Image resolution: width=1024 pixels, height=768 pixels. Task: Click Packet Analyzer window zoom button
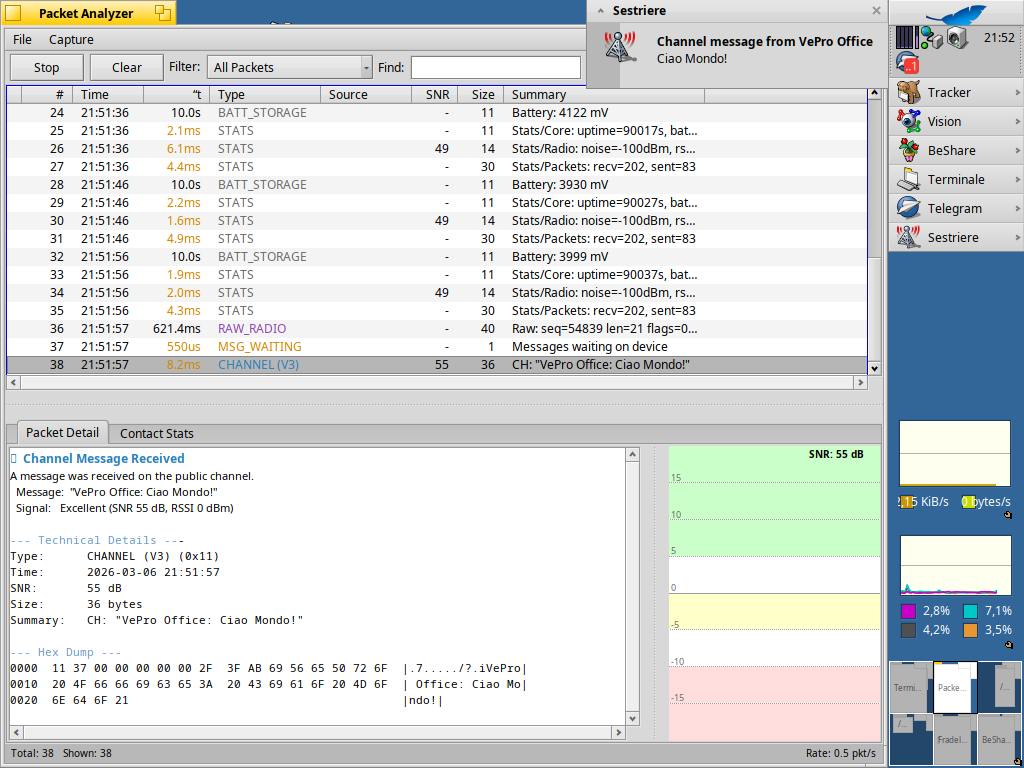(x=163, y=13)
